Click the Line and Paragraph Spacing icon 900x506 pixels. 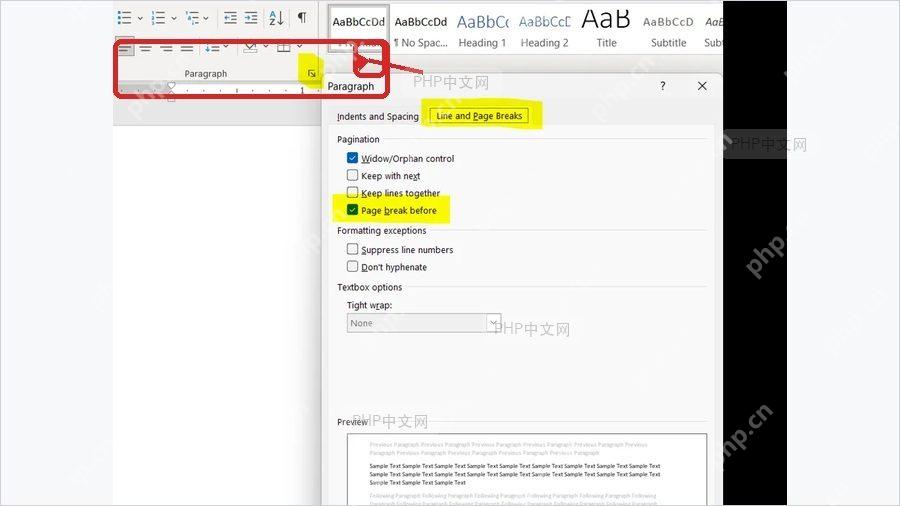212,48
